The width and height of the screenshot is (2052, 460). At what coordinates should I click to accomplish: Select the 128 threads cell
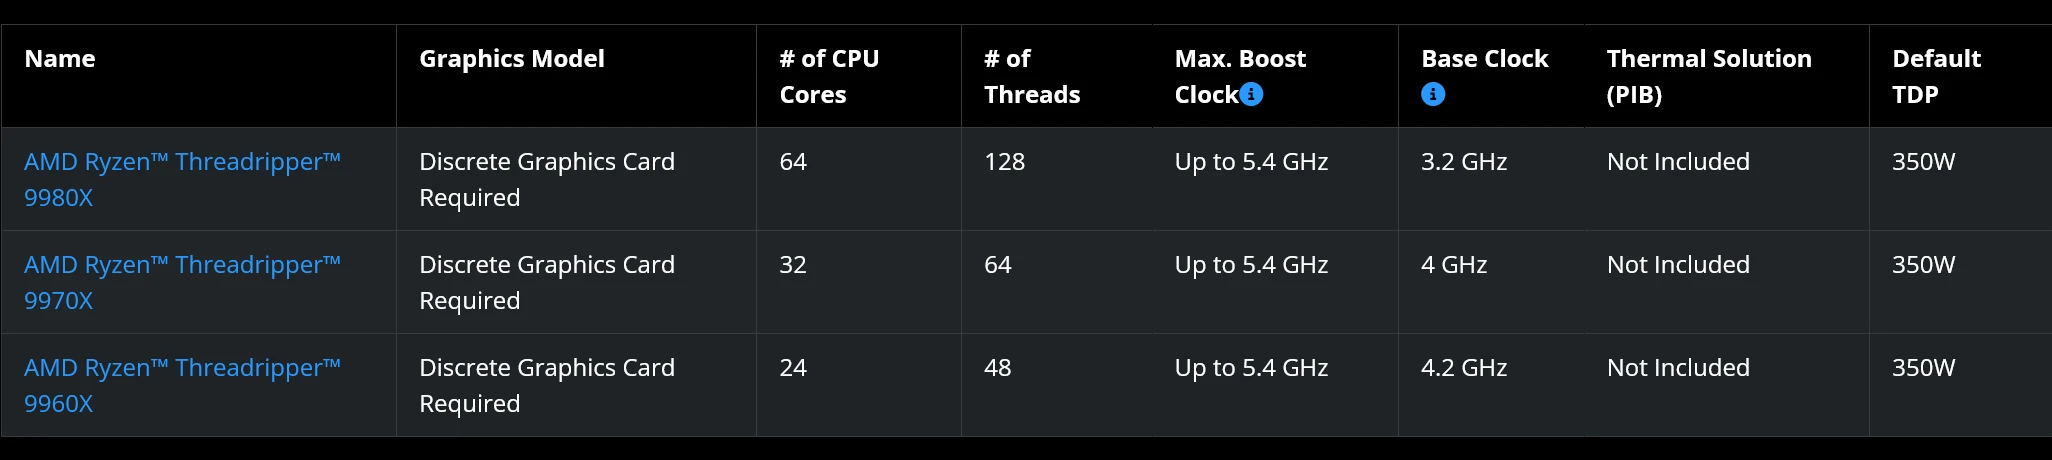point(1057,179)
